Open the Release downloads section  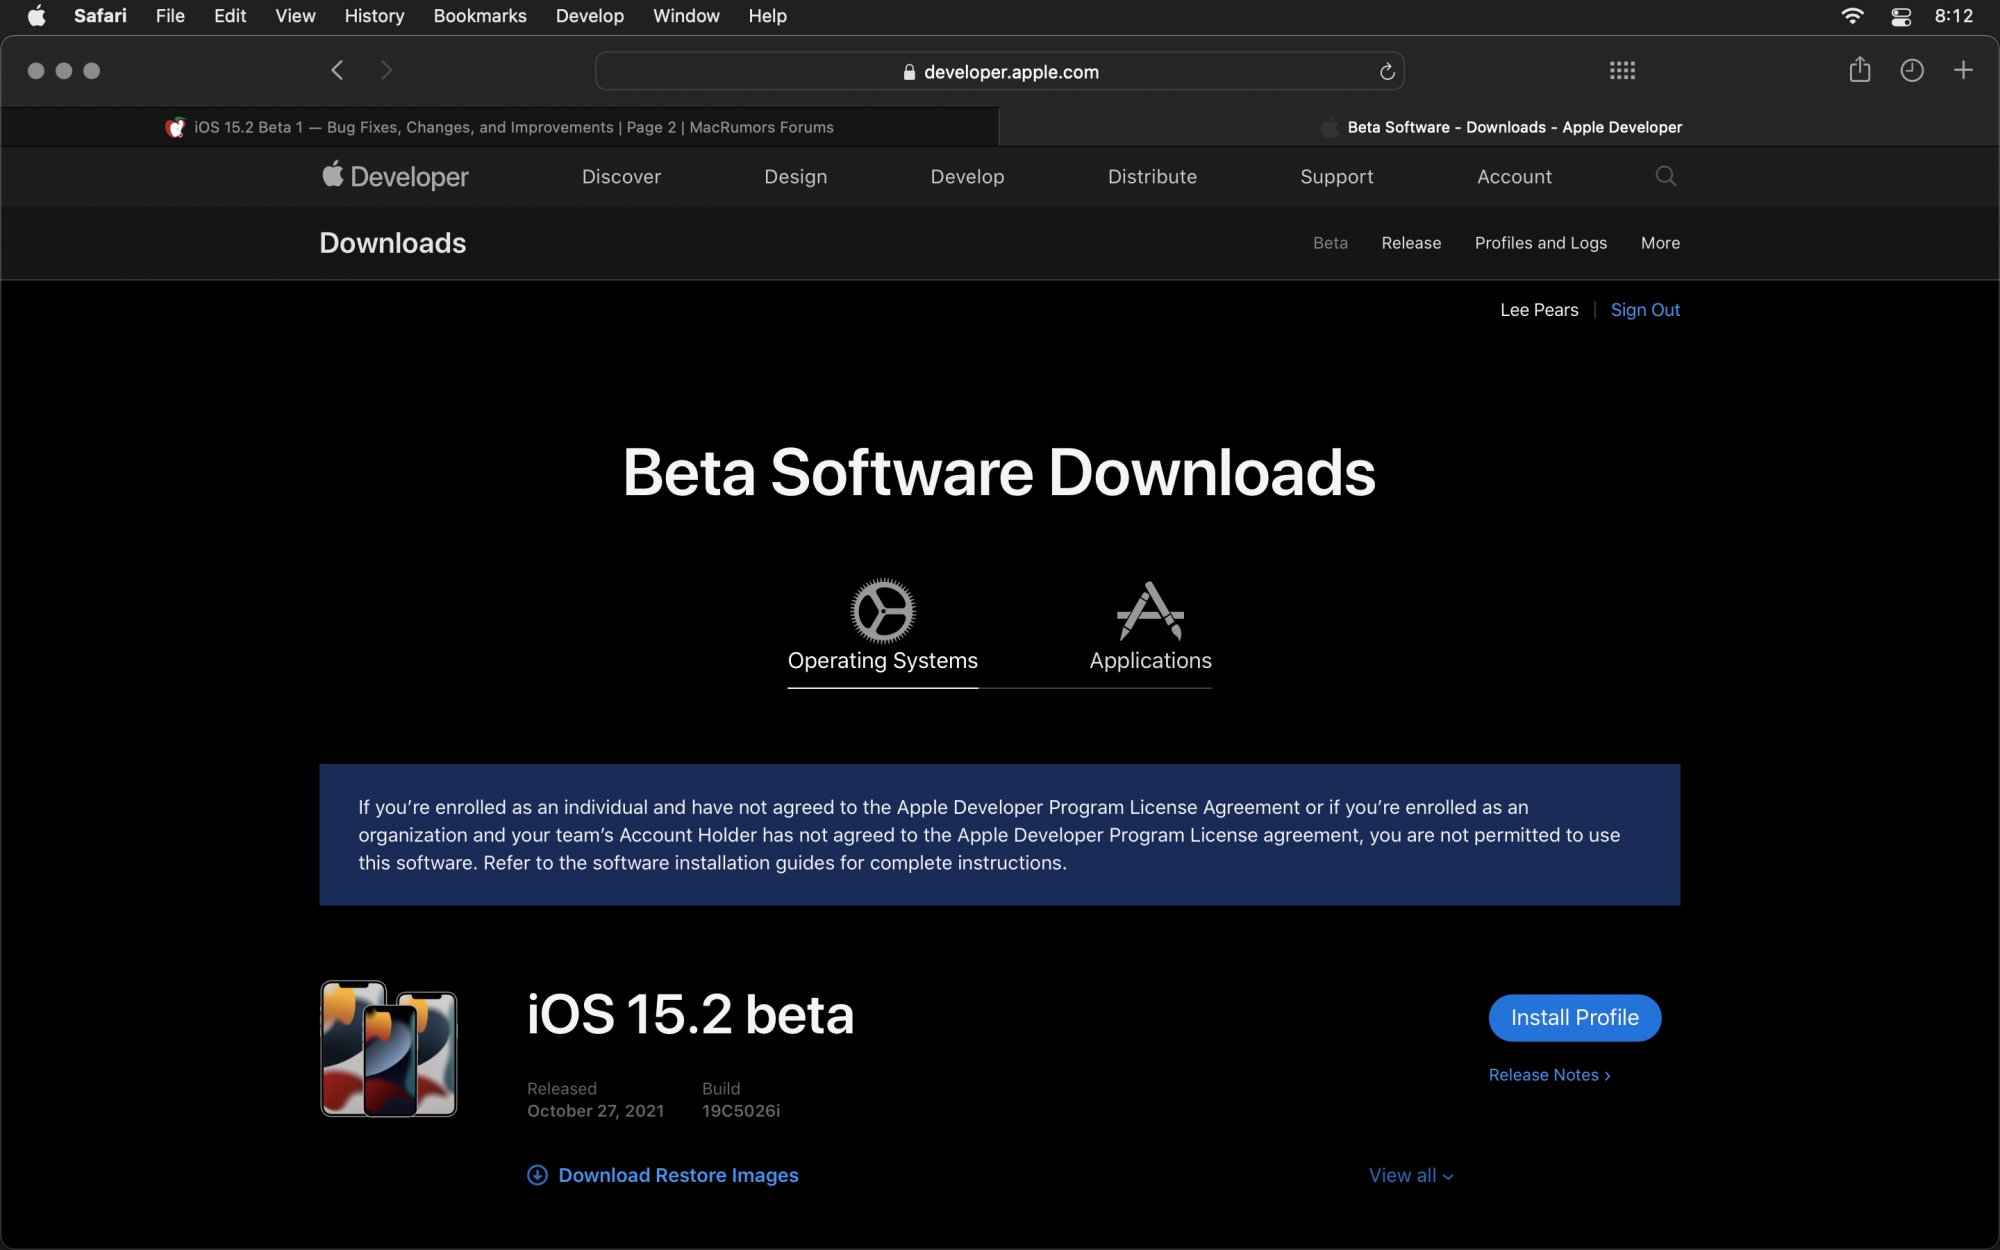[1410, 243]
